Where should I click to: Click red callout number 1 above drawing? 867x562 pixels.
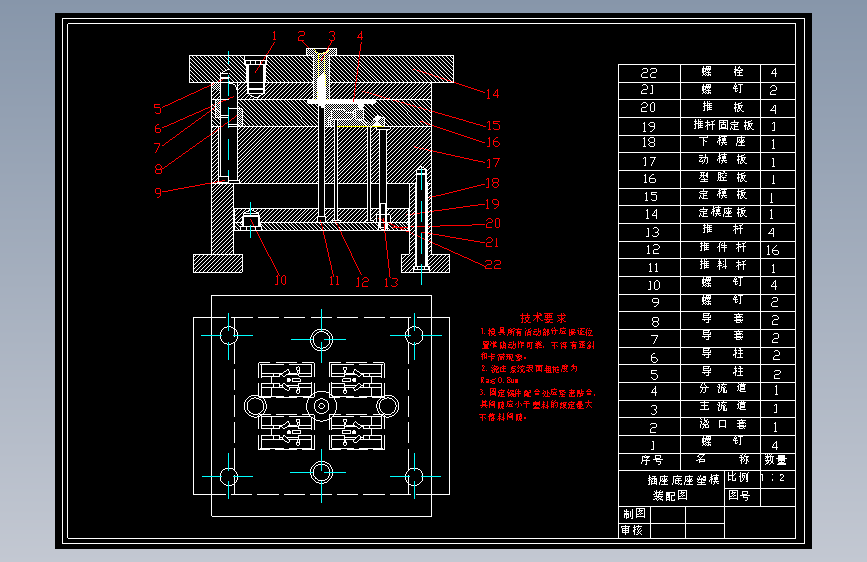pos(274,36)
